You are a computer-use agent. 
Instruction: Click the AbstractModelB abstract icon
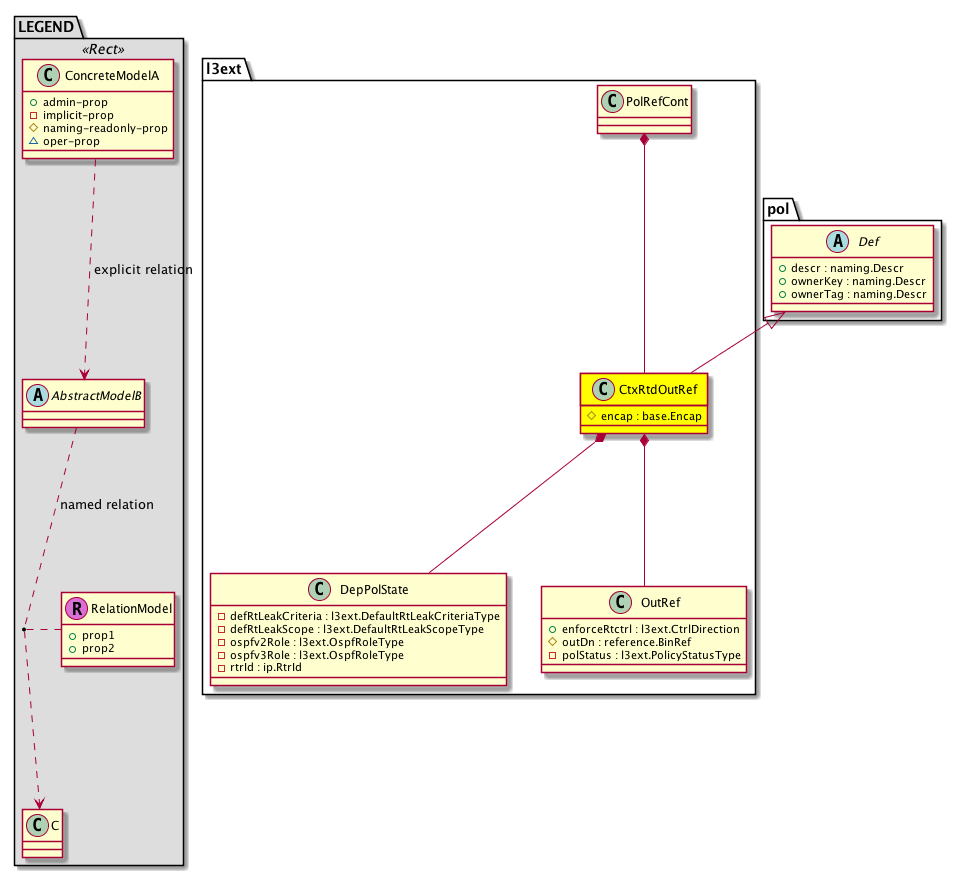pyautogui.click(x=37, y=394)
